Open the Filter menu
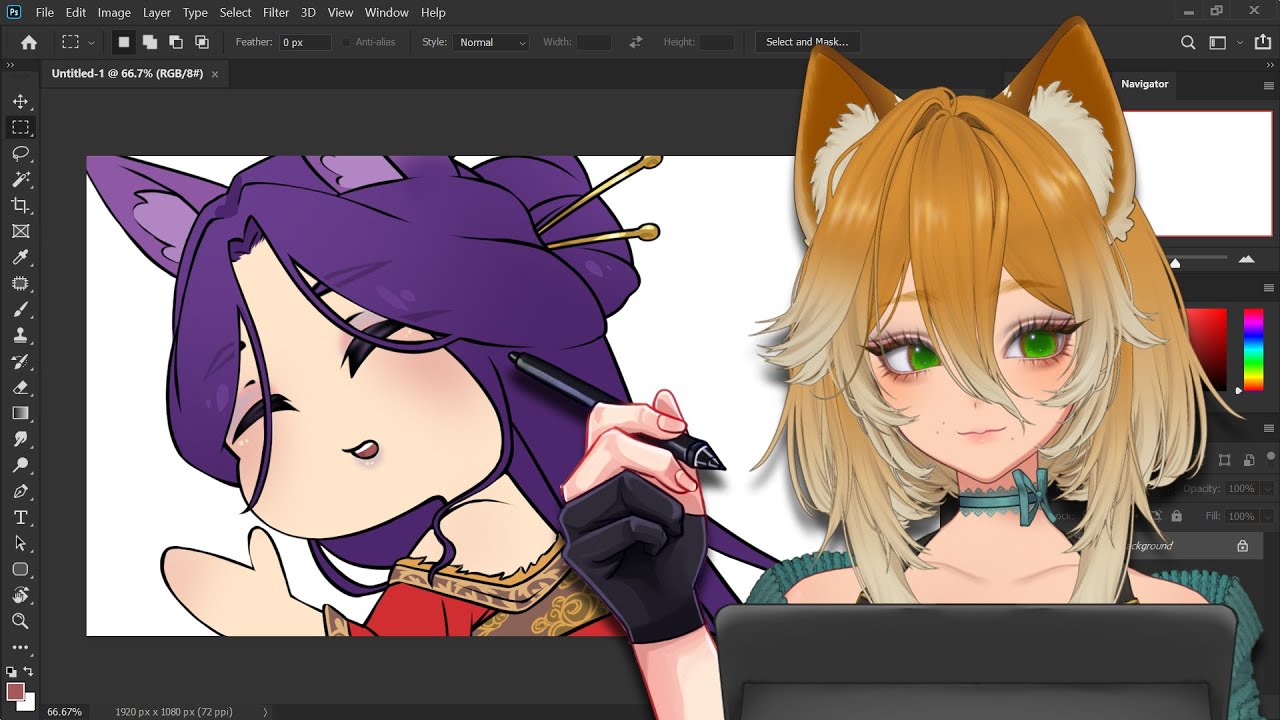The width and height of the screenshot is (1280, 720). pyautogui.click(x=276, y=13)
